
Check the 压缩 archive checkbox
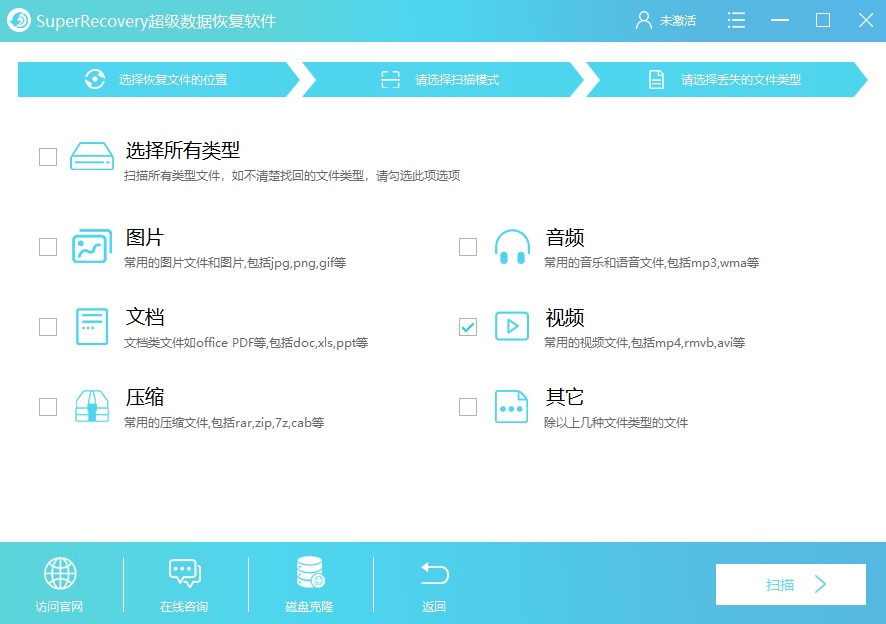[47, 405]
